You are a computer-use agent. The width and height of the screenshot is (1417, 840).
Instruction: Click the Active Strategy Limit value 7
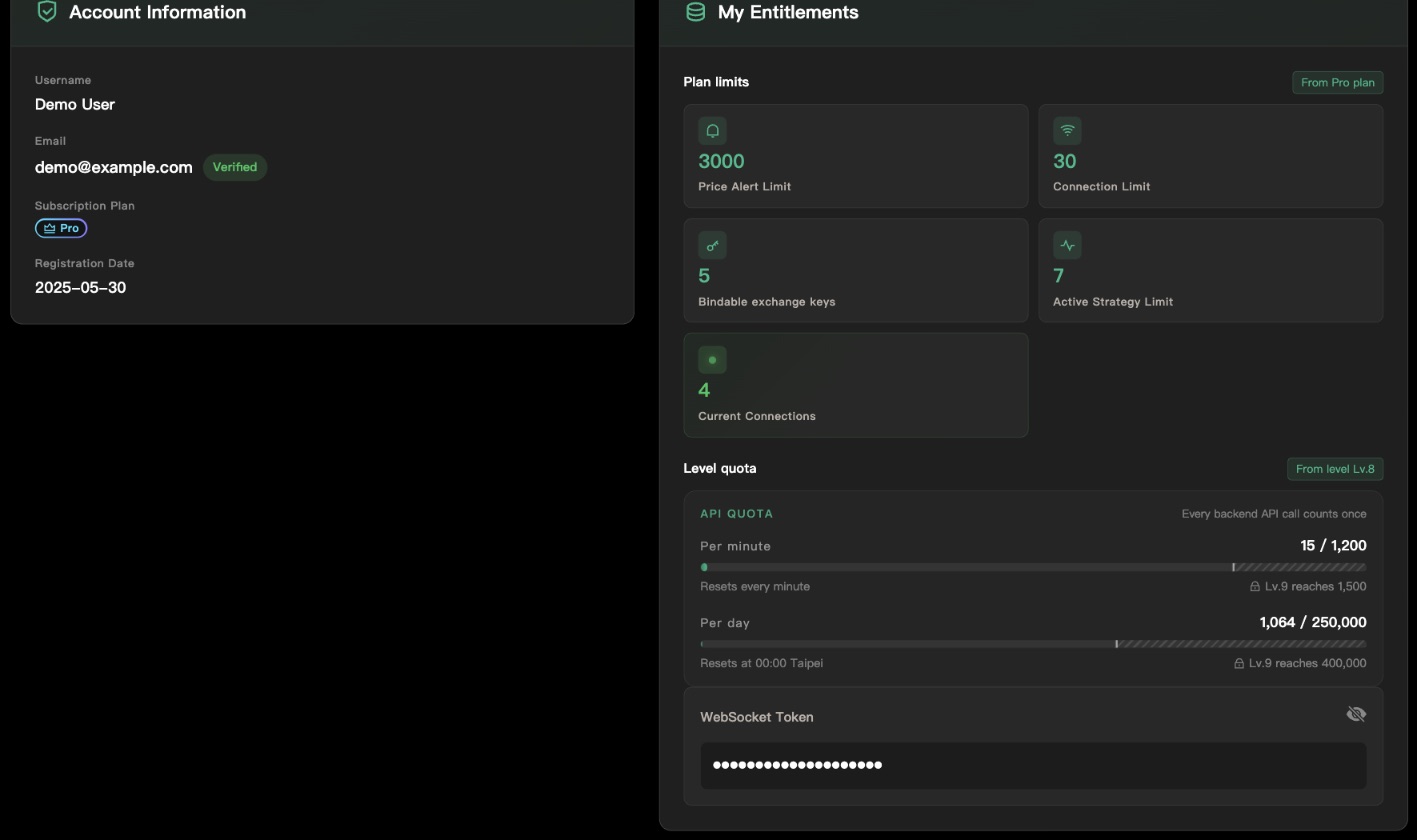pos(1058,276)
